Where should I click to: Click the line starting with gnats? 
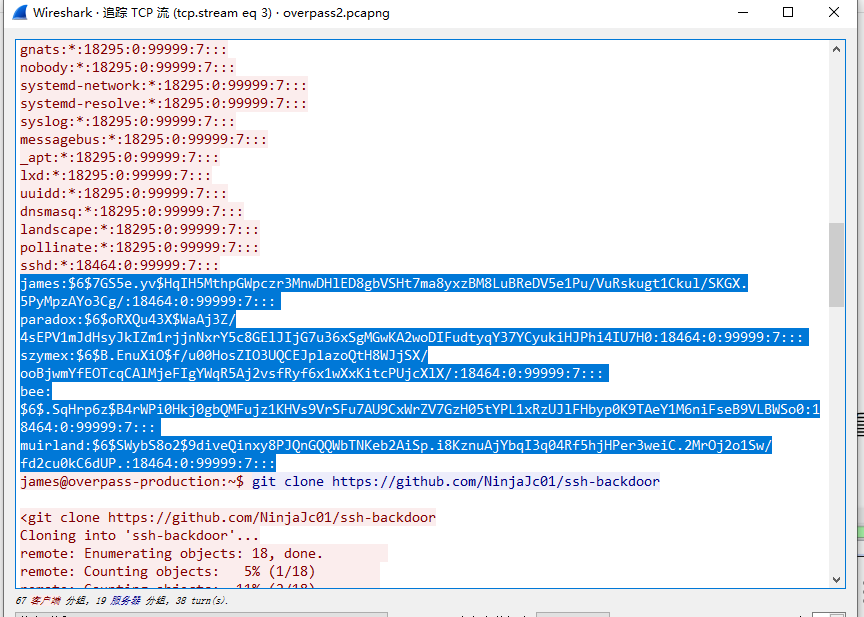[x=123, y=50]
